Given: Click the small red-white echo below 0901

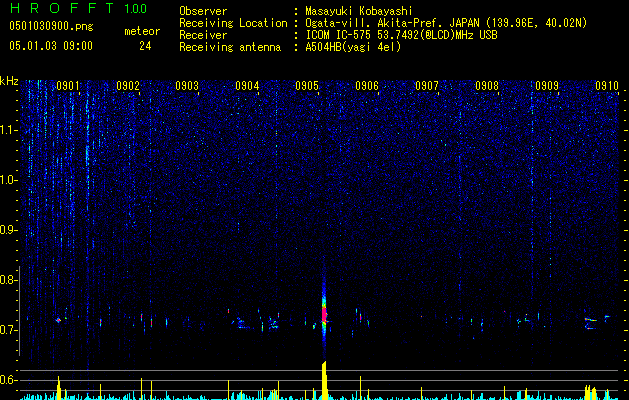Looking at the screenshot, I should (58, 320).
